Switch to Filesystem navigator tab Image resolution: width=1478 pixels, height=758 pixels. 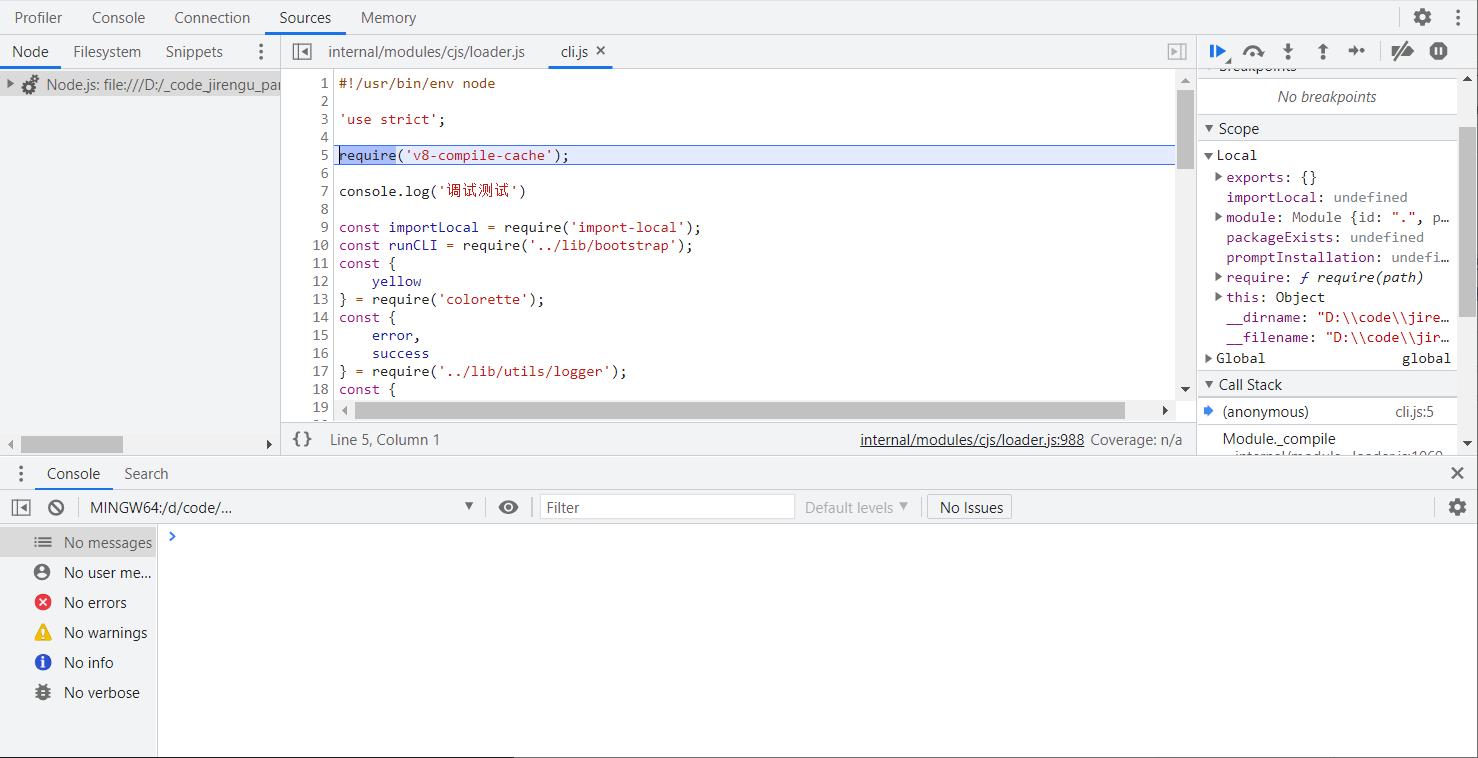tap(107, 51)
